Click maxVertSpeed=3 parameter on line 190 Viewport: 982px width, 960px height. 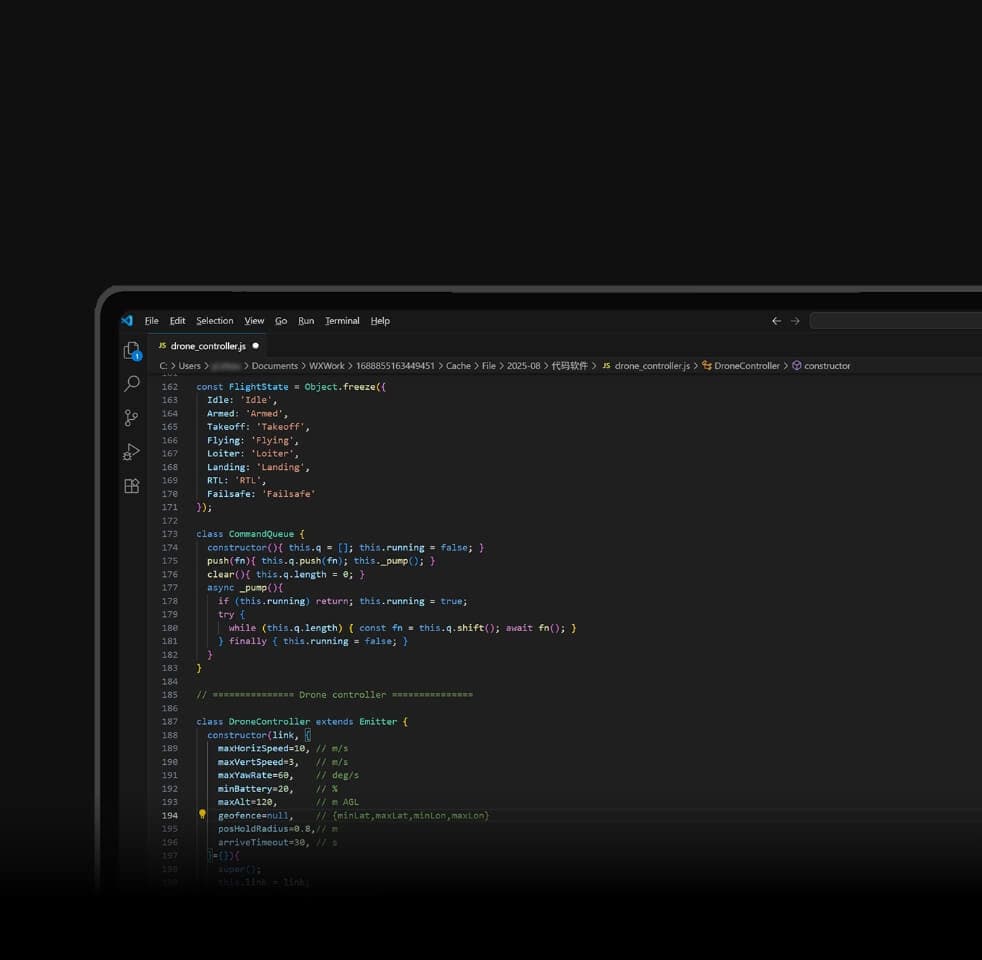(x=256, y=762)
